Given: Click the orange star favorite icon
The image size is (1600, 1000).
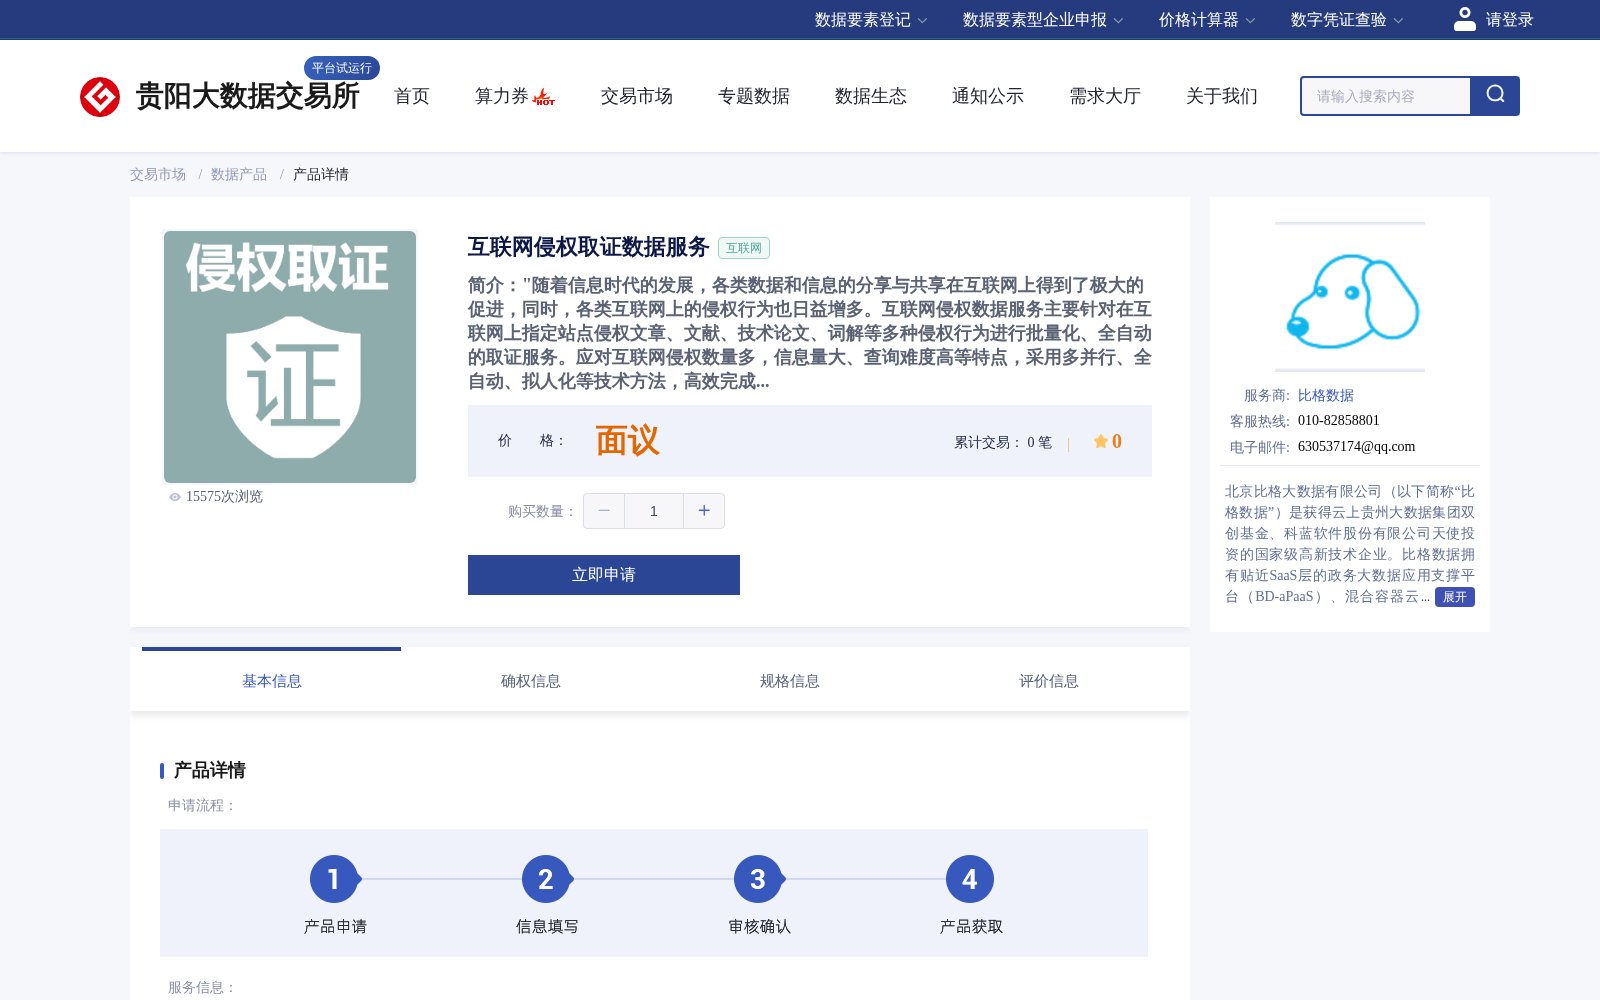Looking at the screenshot, I should click(x=1100, y=441).
